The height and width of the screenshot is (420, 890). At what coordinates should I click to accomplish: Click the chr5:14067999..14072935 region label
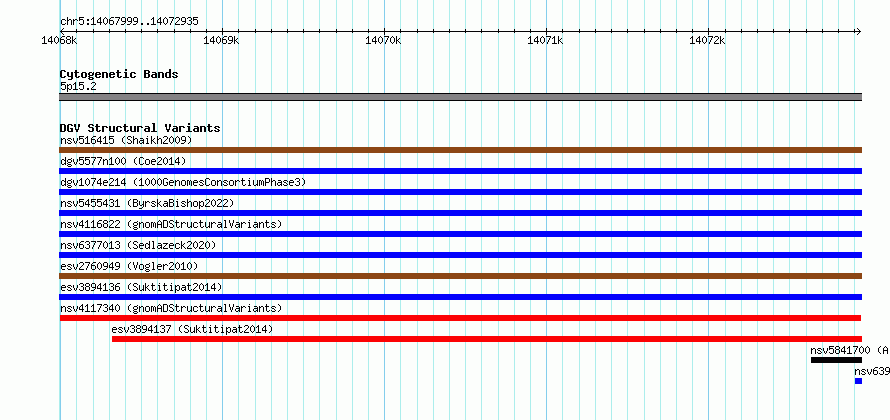tap(129, 22)
